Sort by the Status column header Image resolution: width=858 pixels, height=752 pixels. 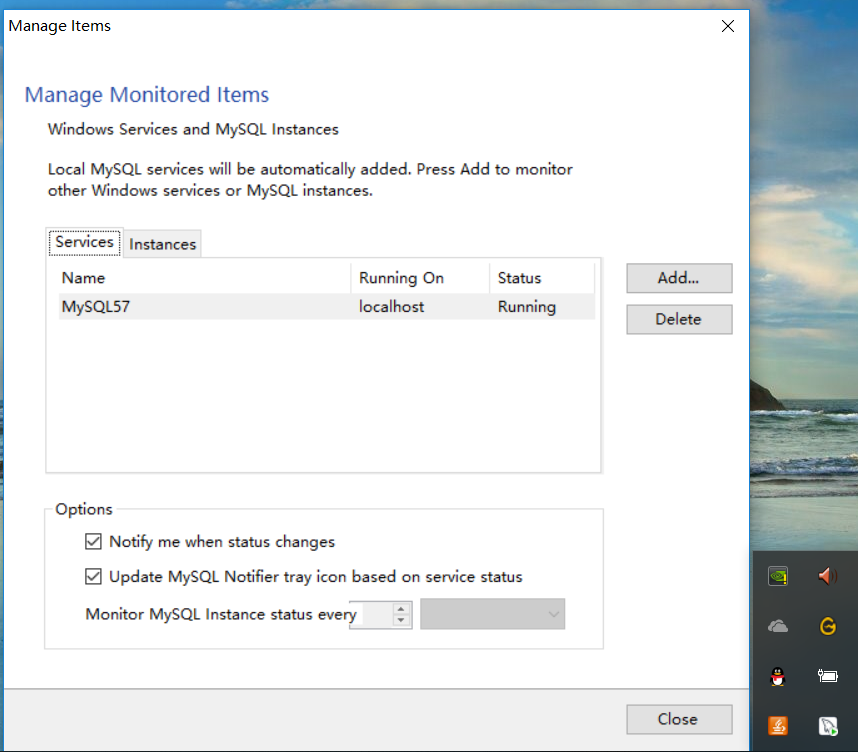542,278
